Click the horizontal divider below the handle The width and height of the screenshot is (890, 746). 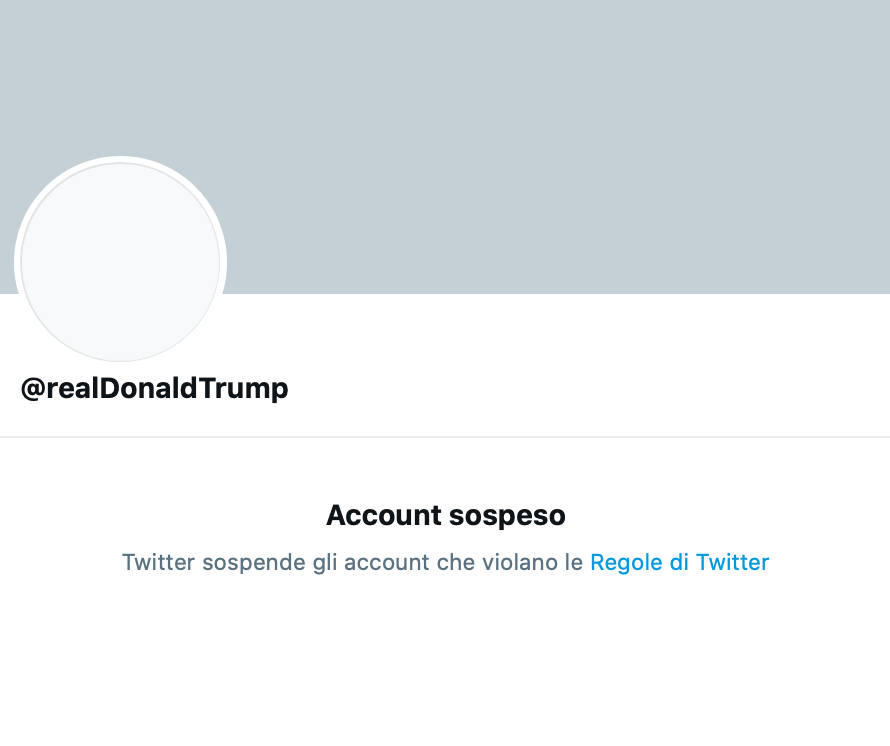click(x=445, y=437)
